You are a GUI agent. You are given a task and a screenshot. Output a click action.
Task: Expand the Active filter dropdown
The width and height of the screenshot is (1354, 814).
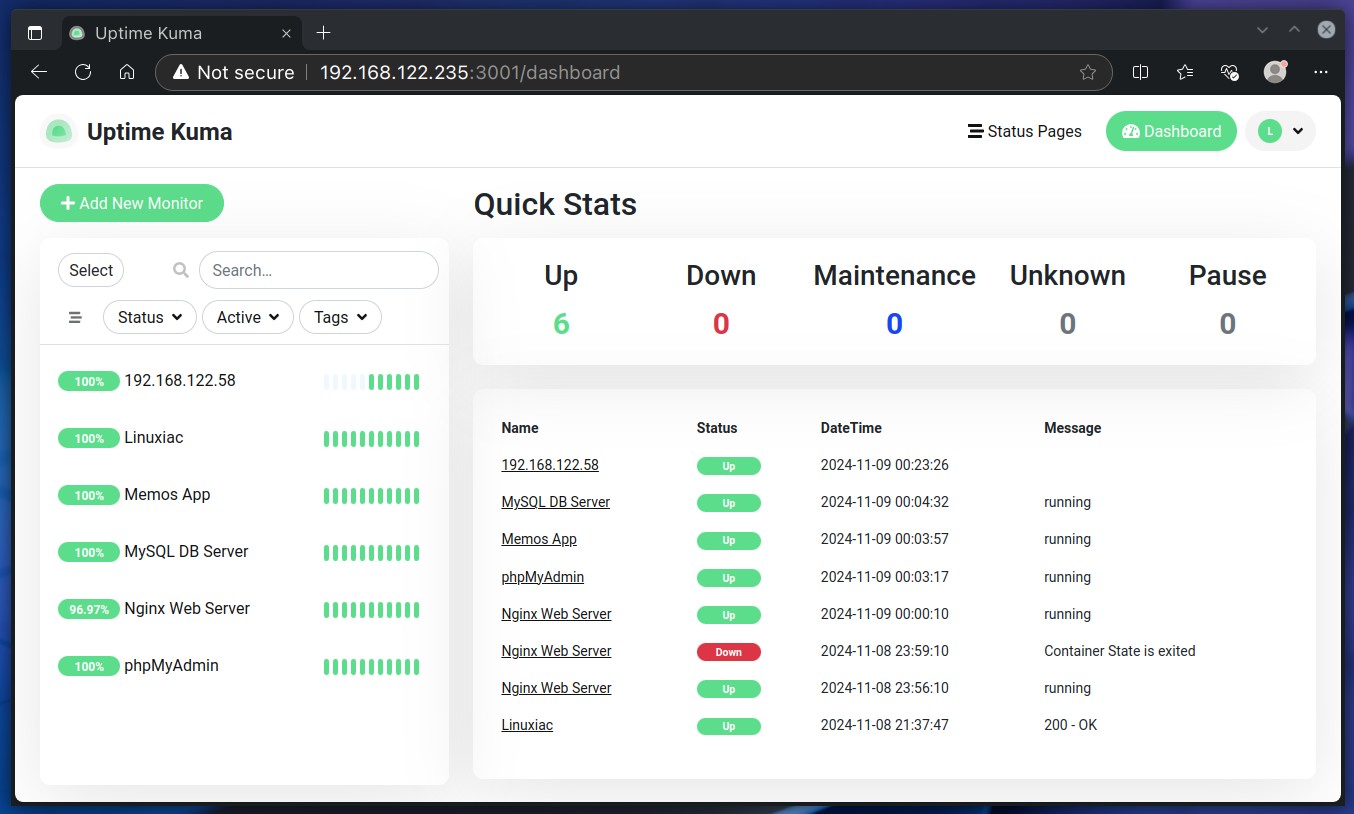(247, 317)
